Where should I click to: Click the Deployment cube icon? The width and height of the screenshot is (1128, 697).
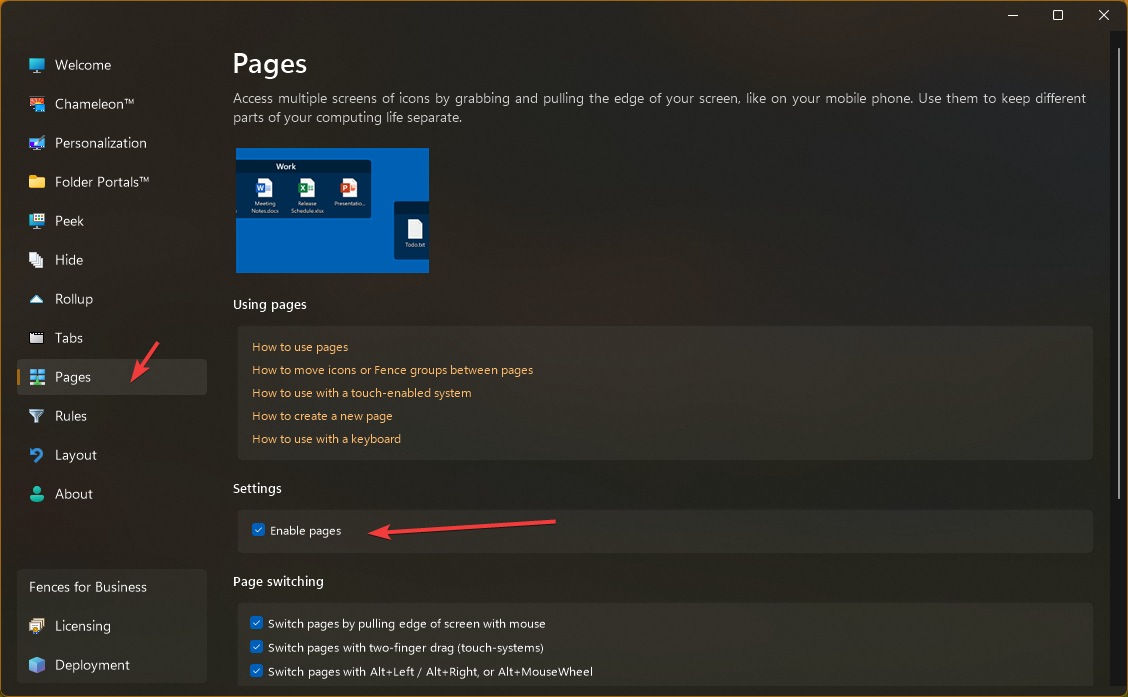pyautogui.click(x=37, y=665)
